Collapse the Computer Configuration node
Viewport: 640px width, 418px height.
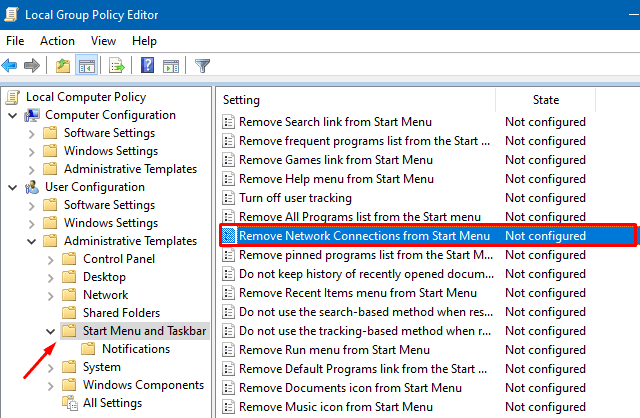pyautogui.click(x=12, y=115)
